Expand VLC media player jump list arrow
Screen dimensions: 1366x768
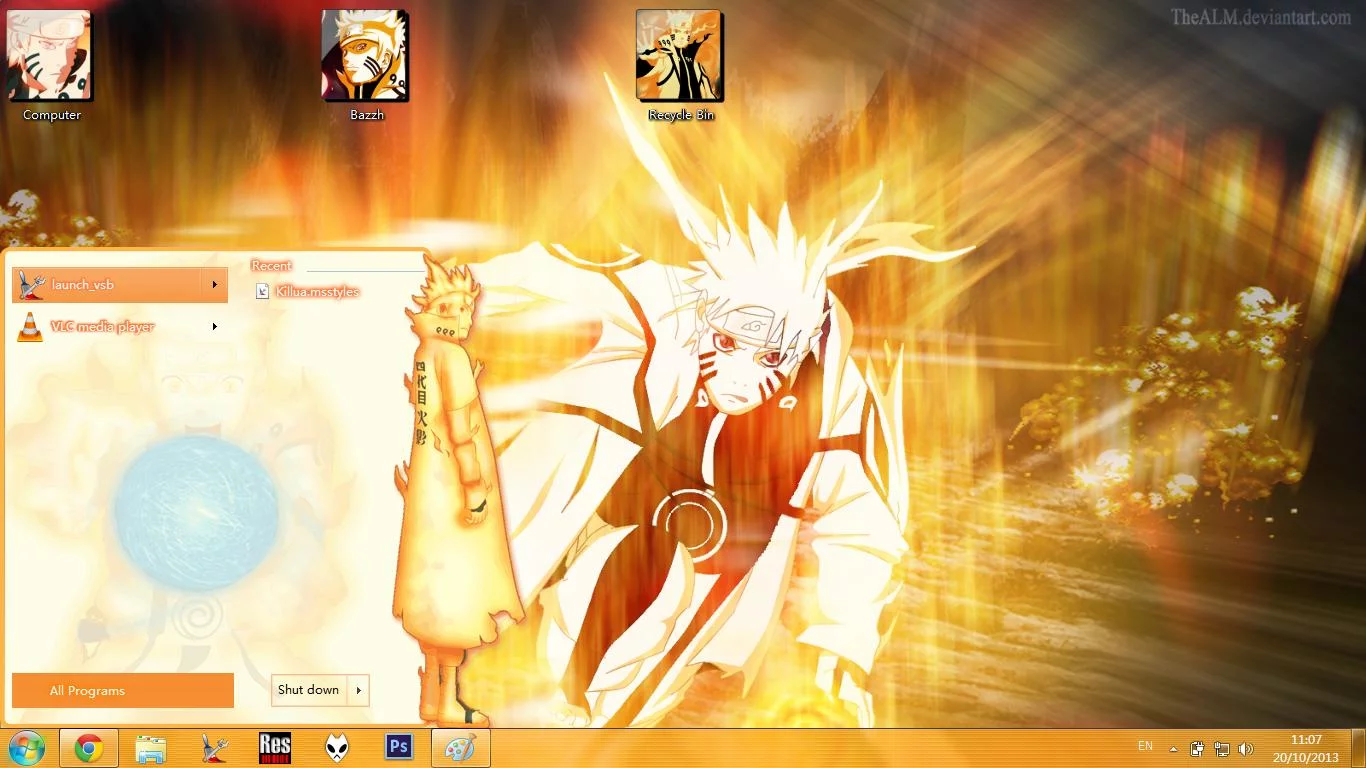(214, 327)
